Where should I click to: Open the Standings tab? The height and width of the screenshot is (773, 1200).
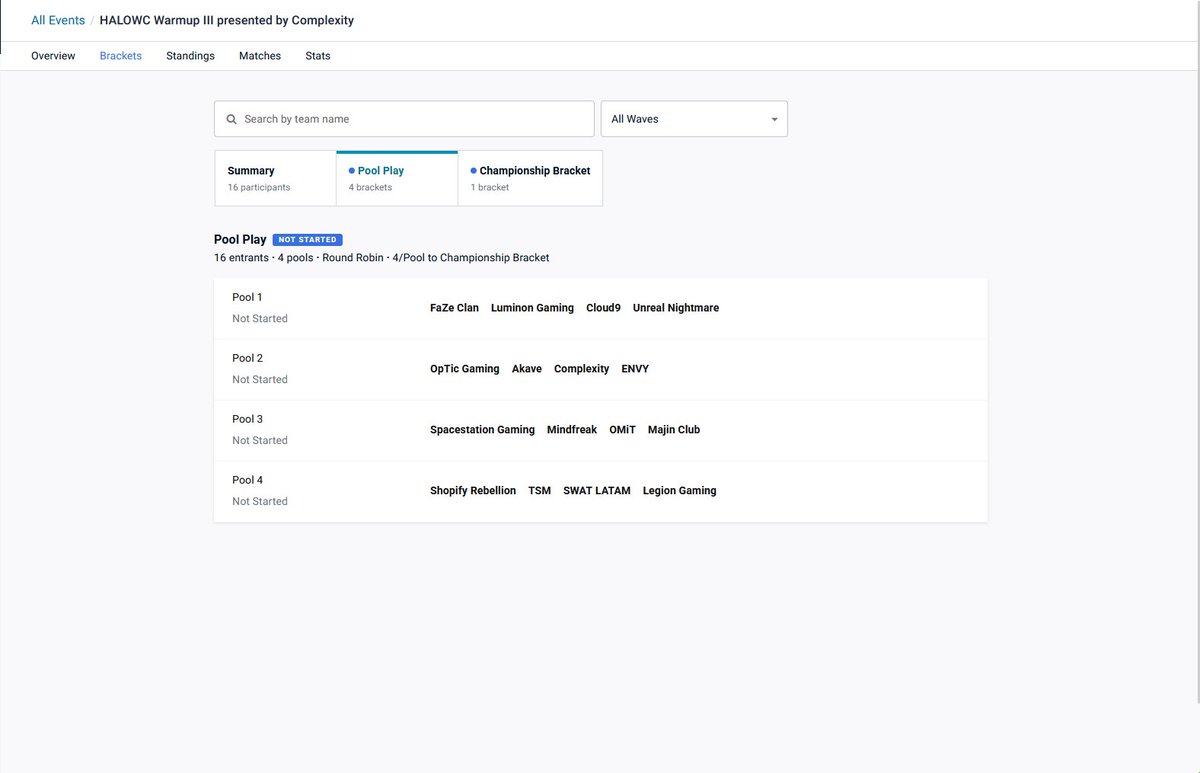(190, 56)
